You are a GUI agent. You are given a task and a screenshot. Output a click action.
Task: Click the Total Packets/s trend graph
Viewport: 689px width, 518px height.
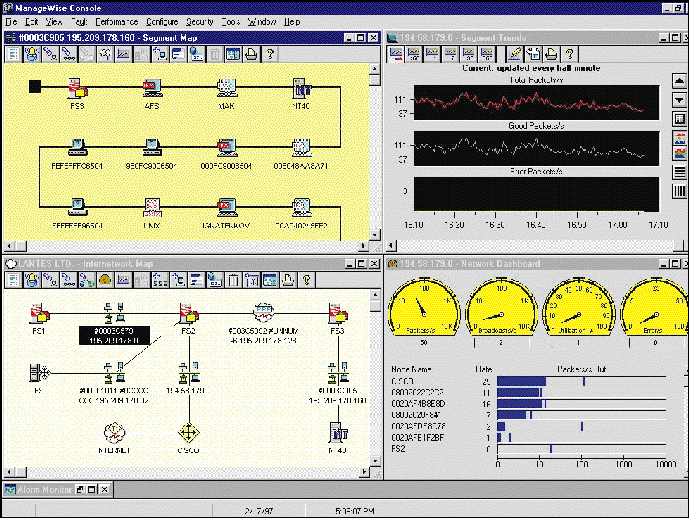536,102
